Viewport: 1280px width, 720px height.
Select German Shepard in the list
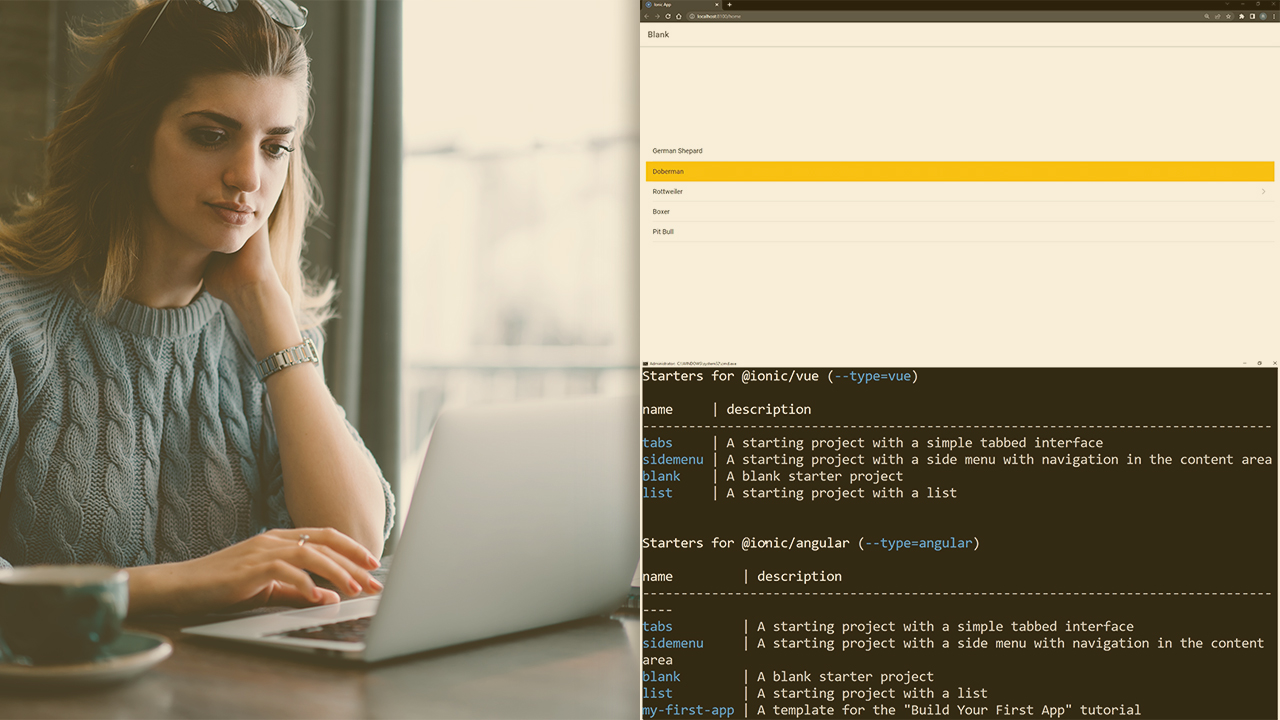[x=678, y=151]
